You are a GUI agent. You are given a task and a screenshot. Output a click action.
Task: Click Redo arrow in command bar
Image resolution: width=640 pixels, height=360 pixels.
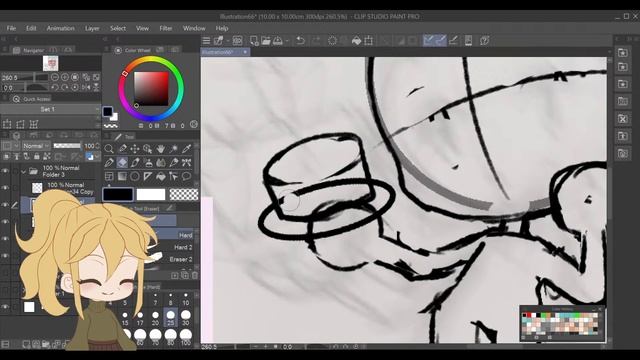tap(316, 40)
